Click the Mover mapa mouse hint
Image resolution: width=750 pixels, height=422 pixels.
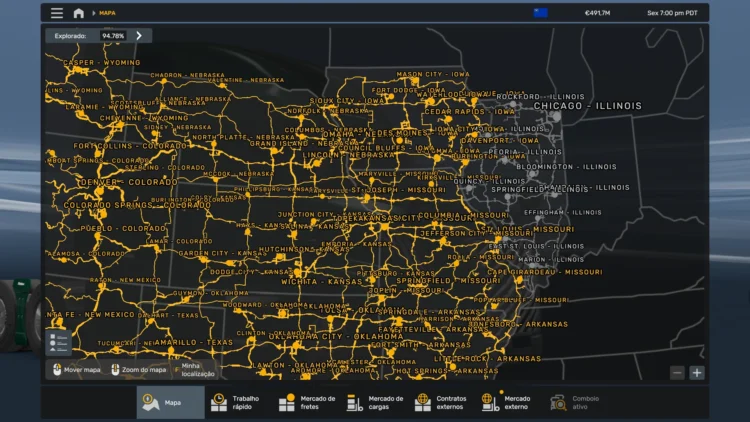77,370
